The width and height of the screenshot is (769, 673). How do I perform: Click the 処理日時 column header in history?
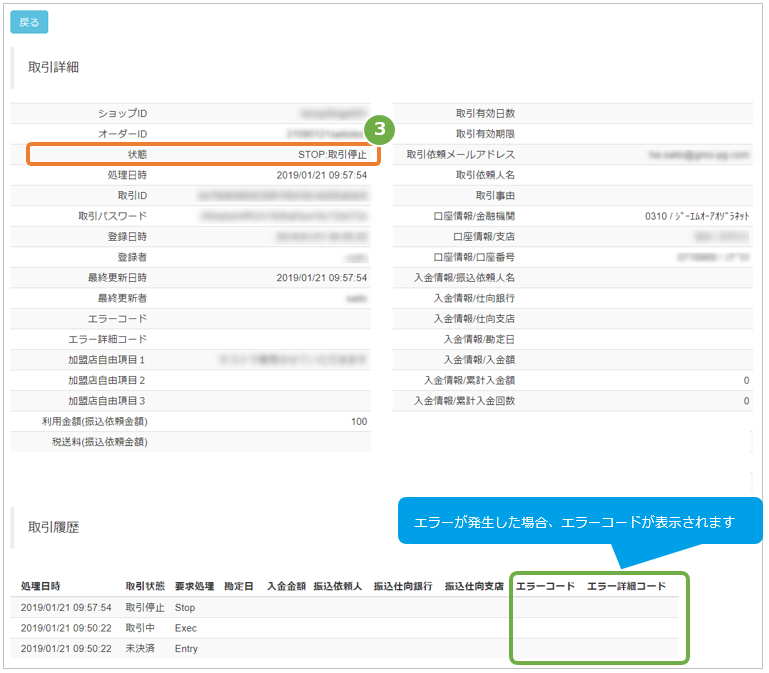coord(40,586)
